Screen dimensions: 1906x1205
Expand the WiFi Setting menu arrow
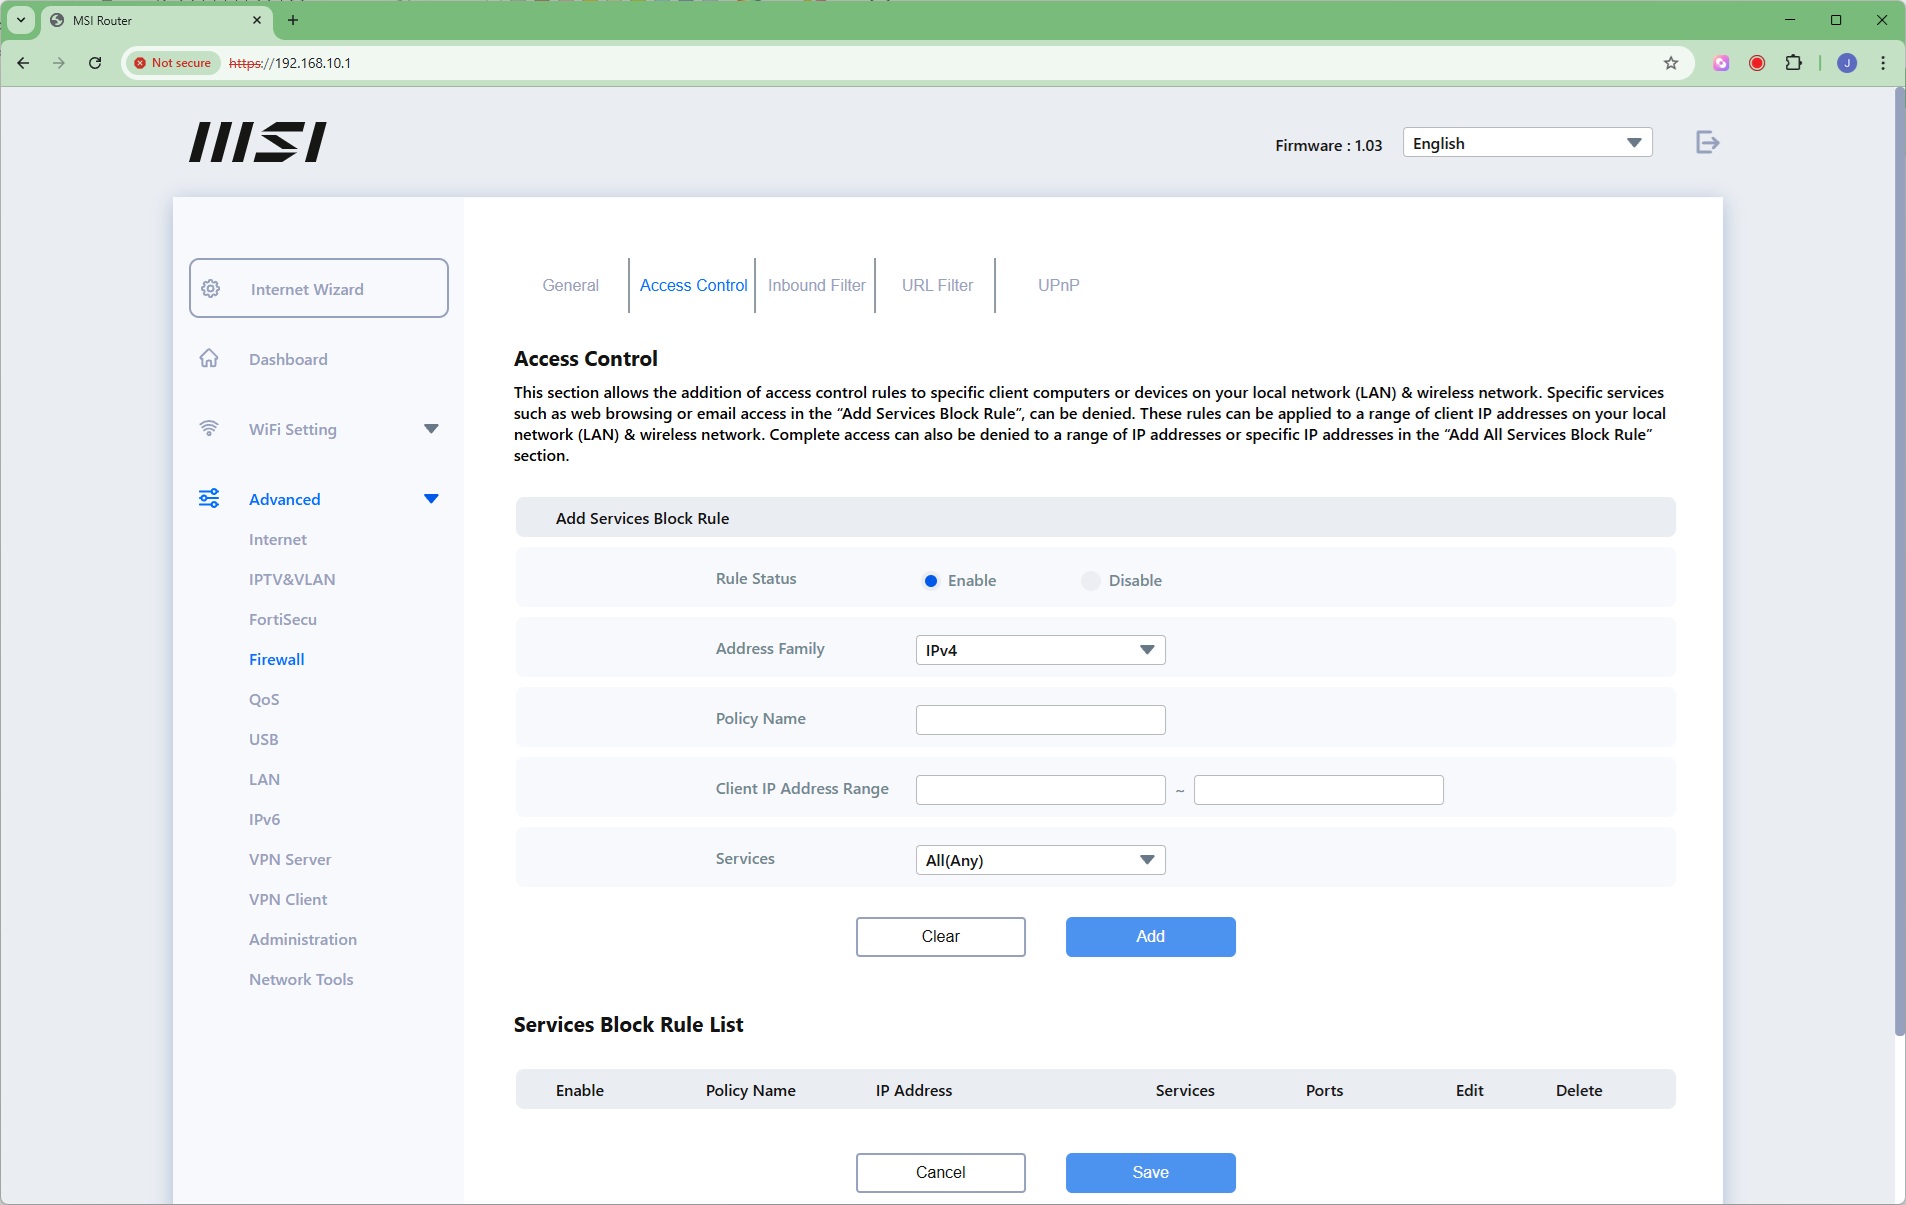click(431, 429)
